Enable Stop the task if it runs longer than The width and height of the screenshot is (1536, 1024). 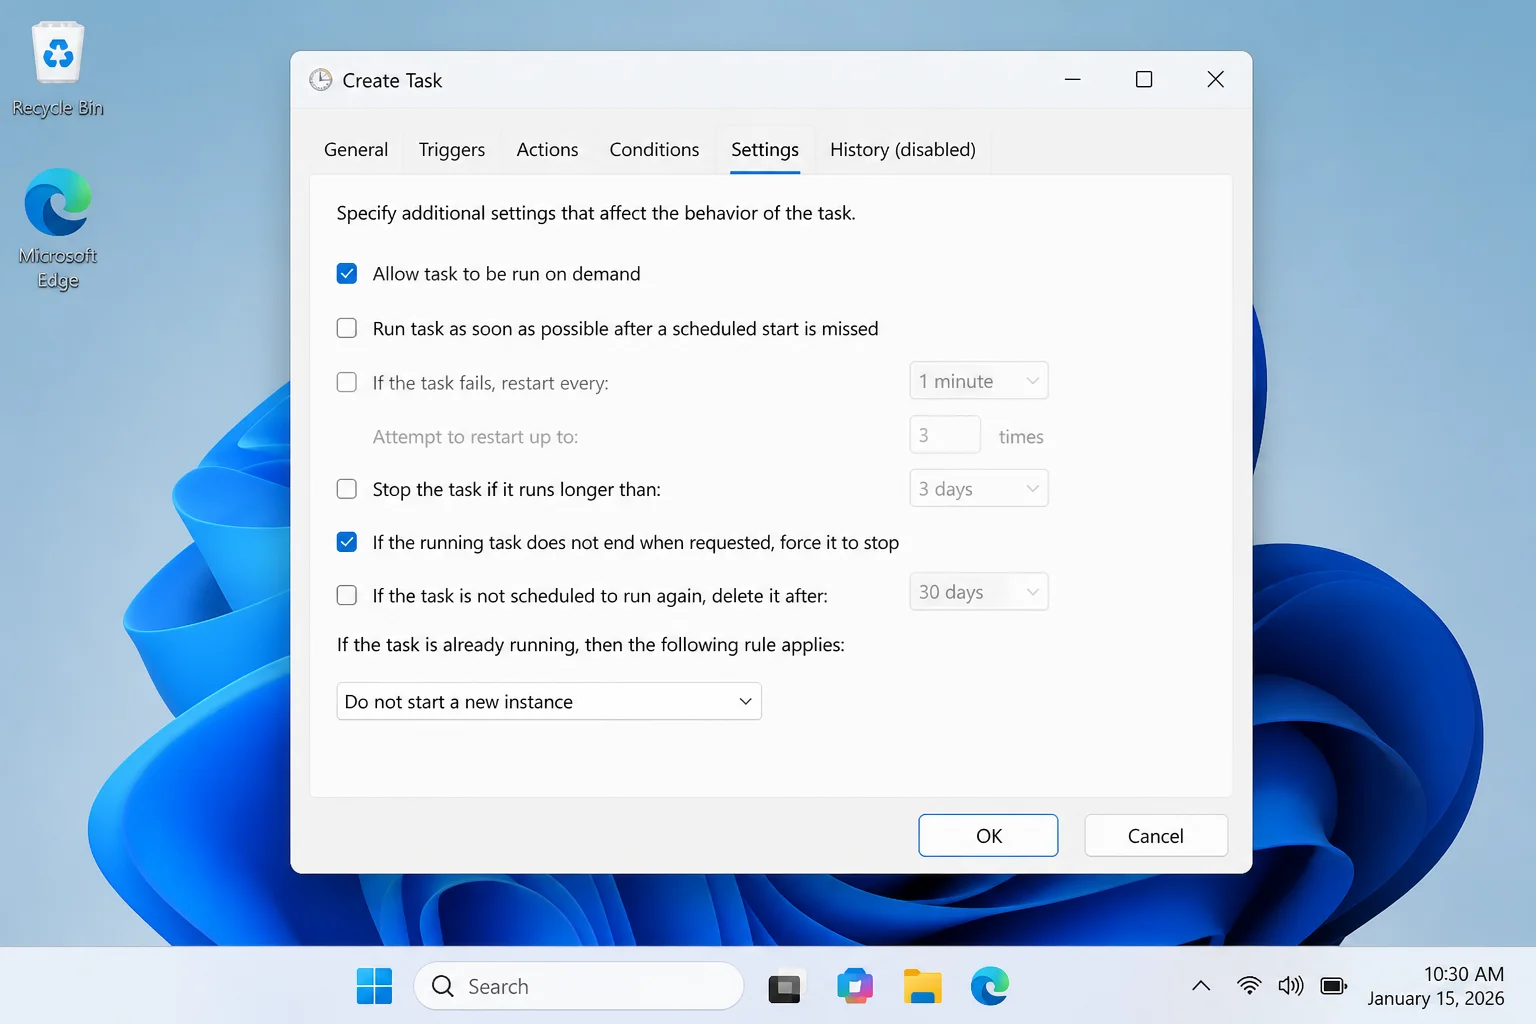pos(347,489)
